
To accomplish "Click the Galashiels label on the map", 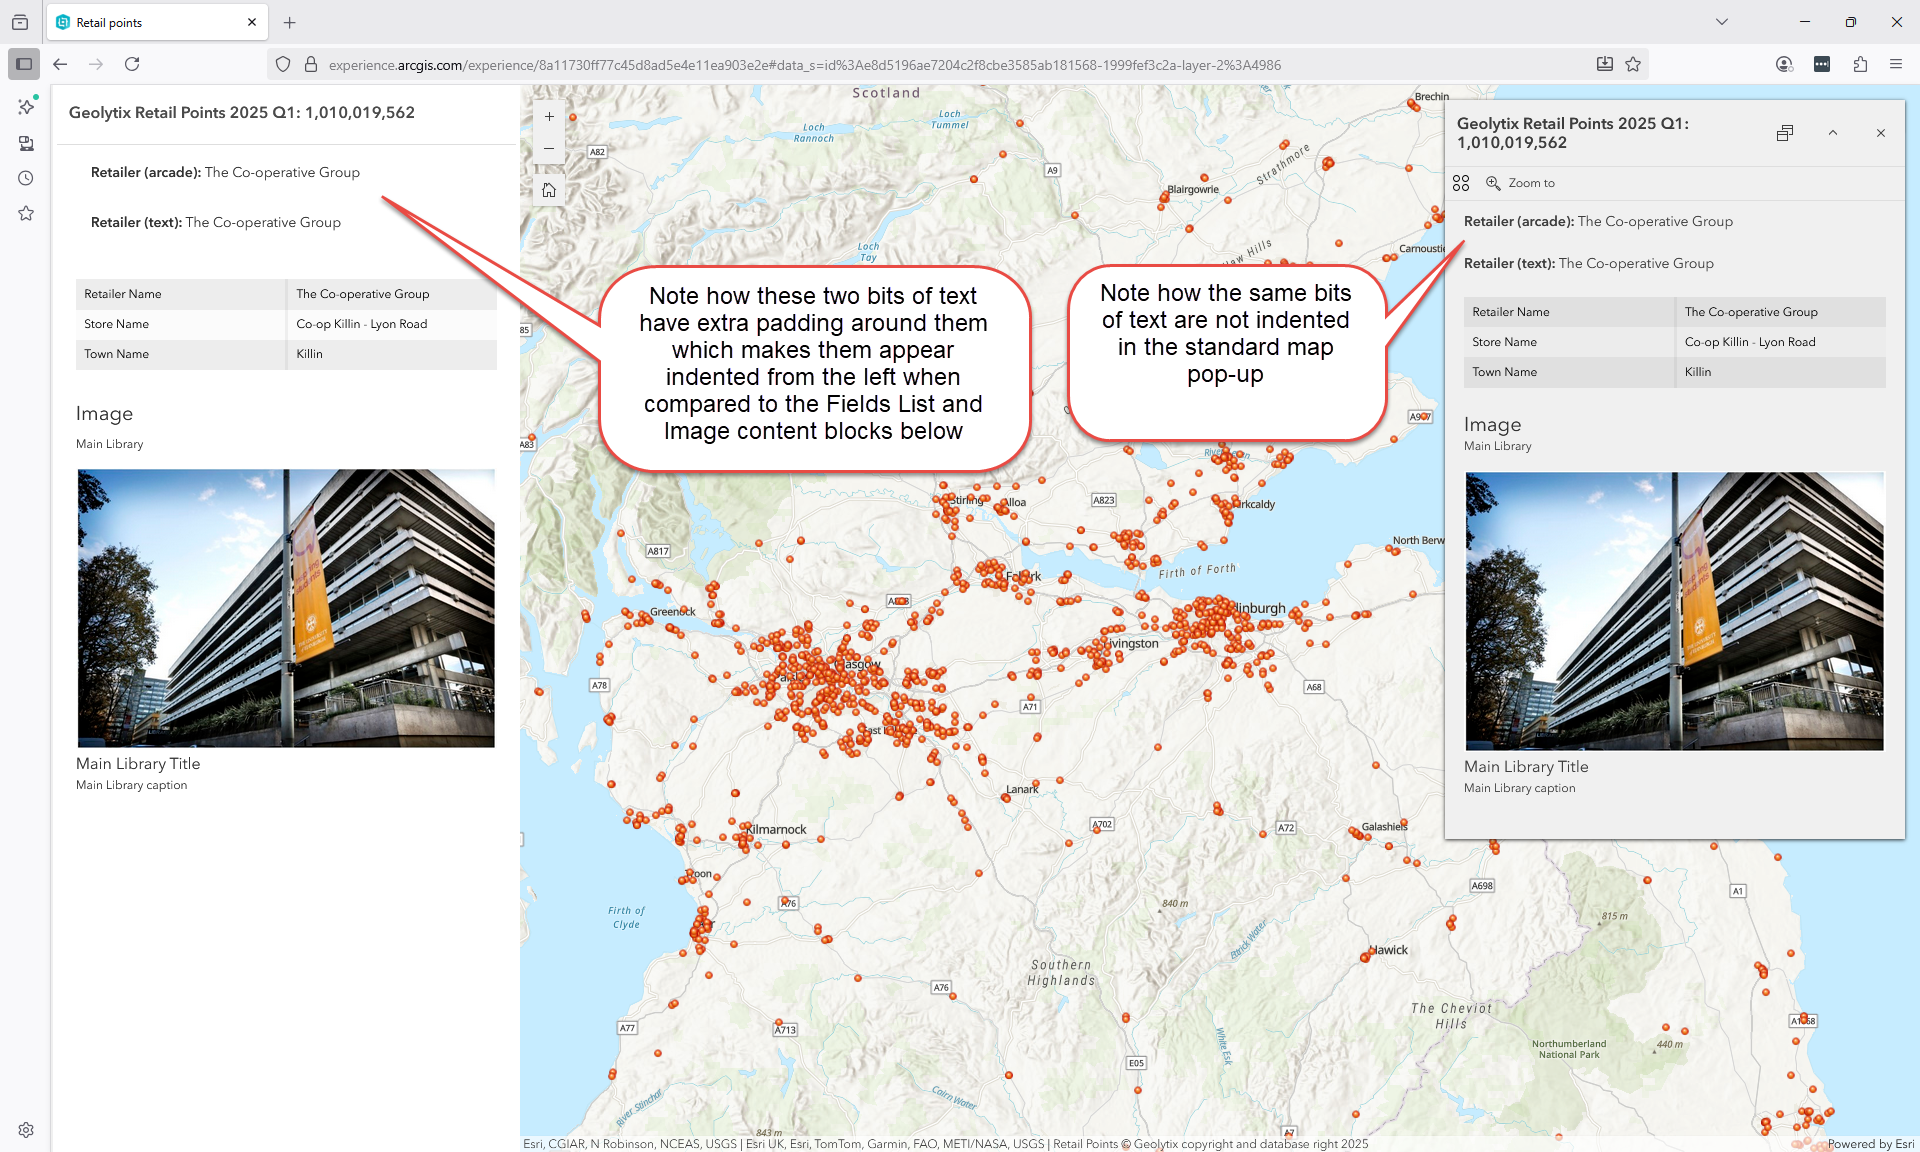I will coord(1385,827).
